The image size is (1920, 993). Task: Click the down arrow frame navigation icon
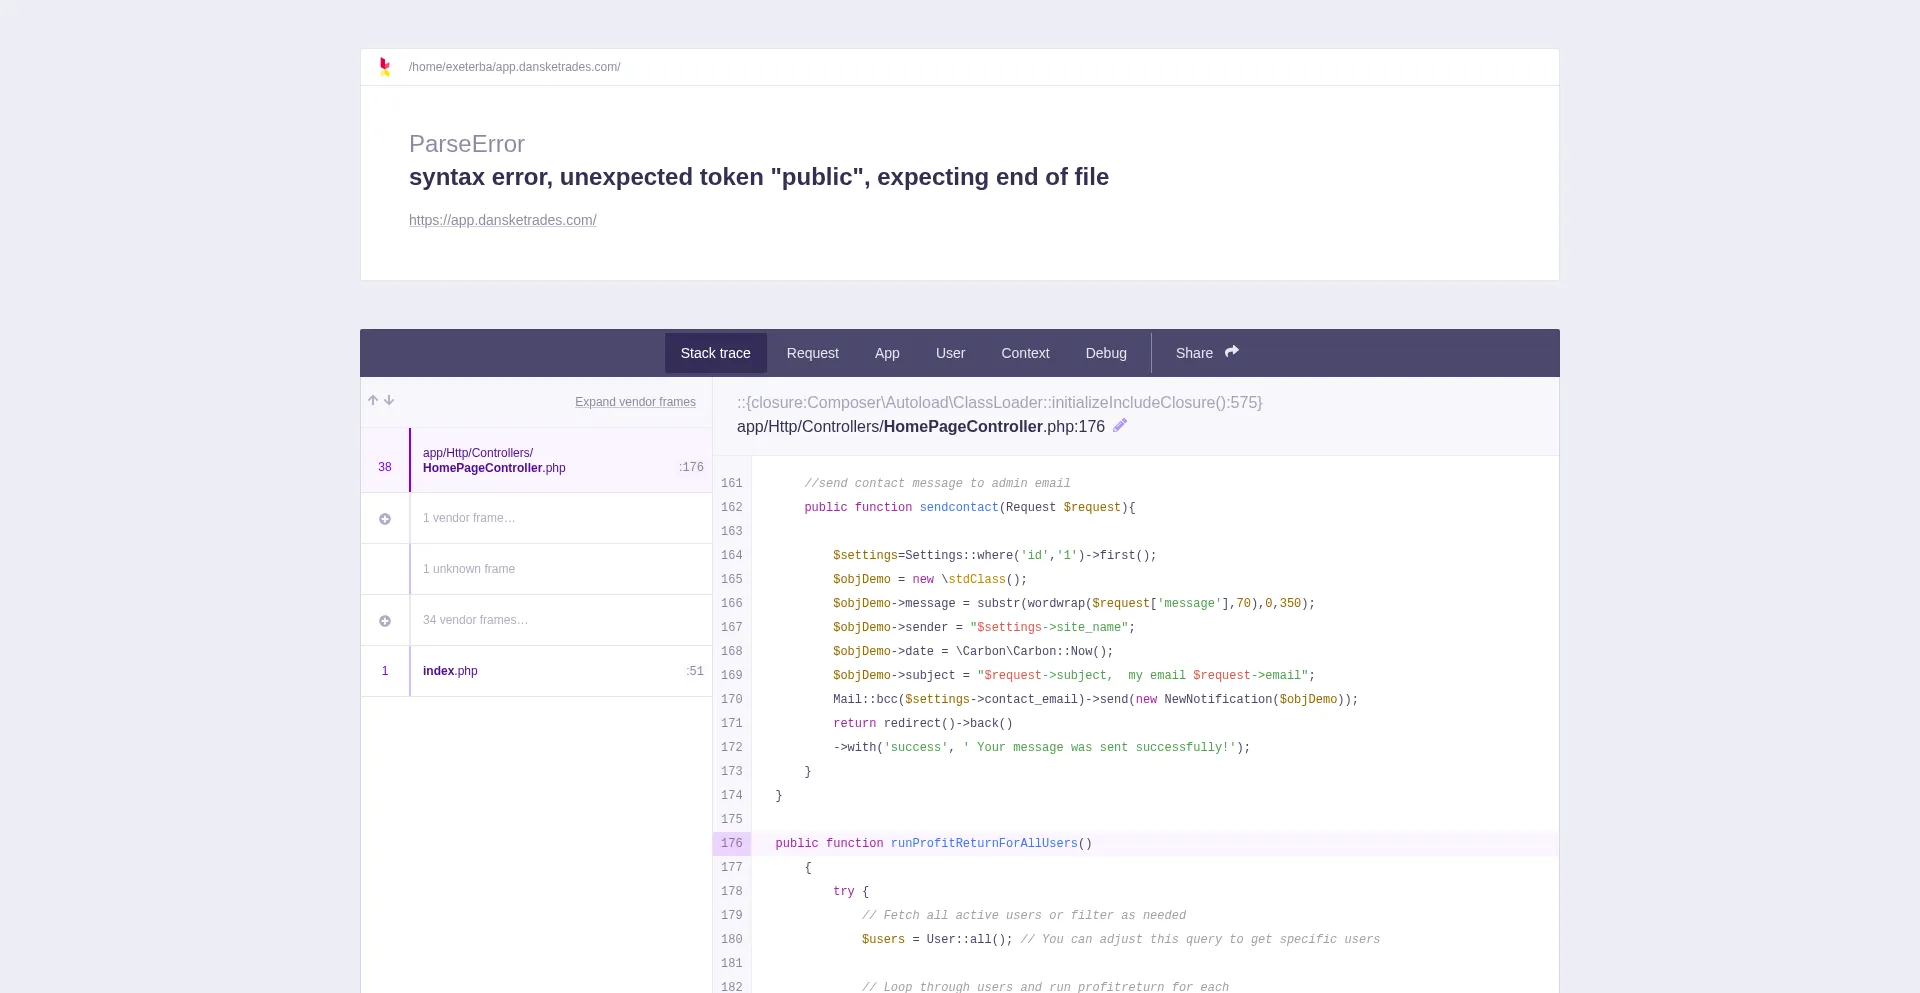pos(389,400)
